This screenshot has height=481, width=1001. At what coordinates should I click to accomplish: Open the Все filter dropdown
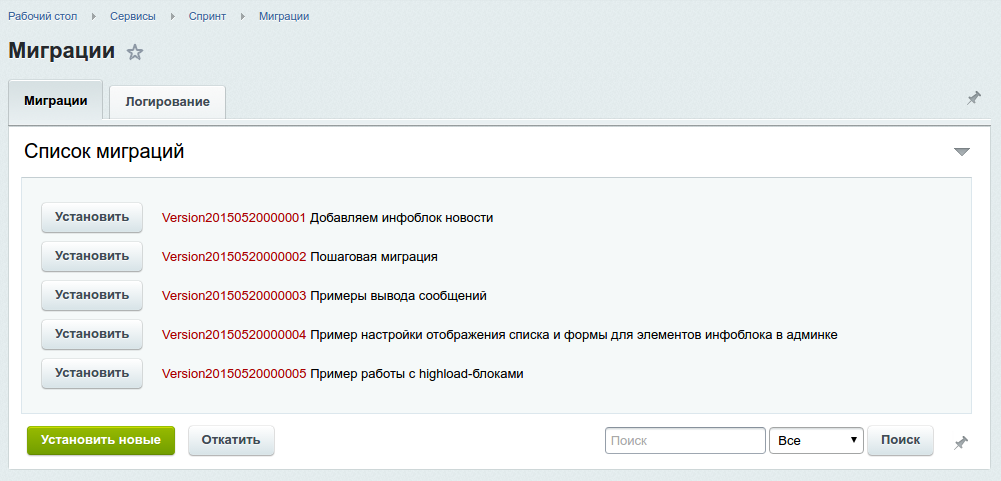tap(815, 441)
